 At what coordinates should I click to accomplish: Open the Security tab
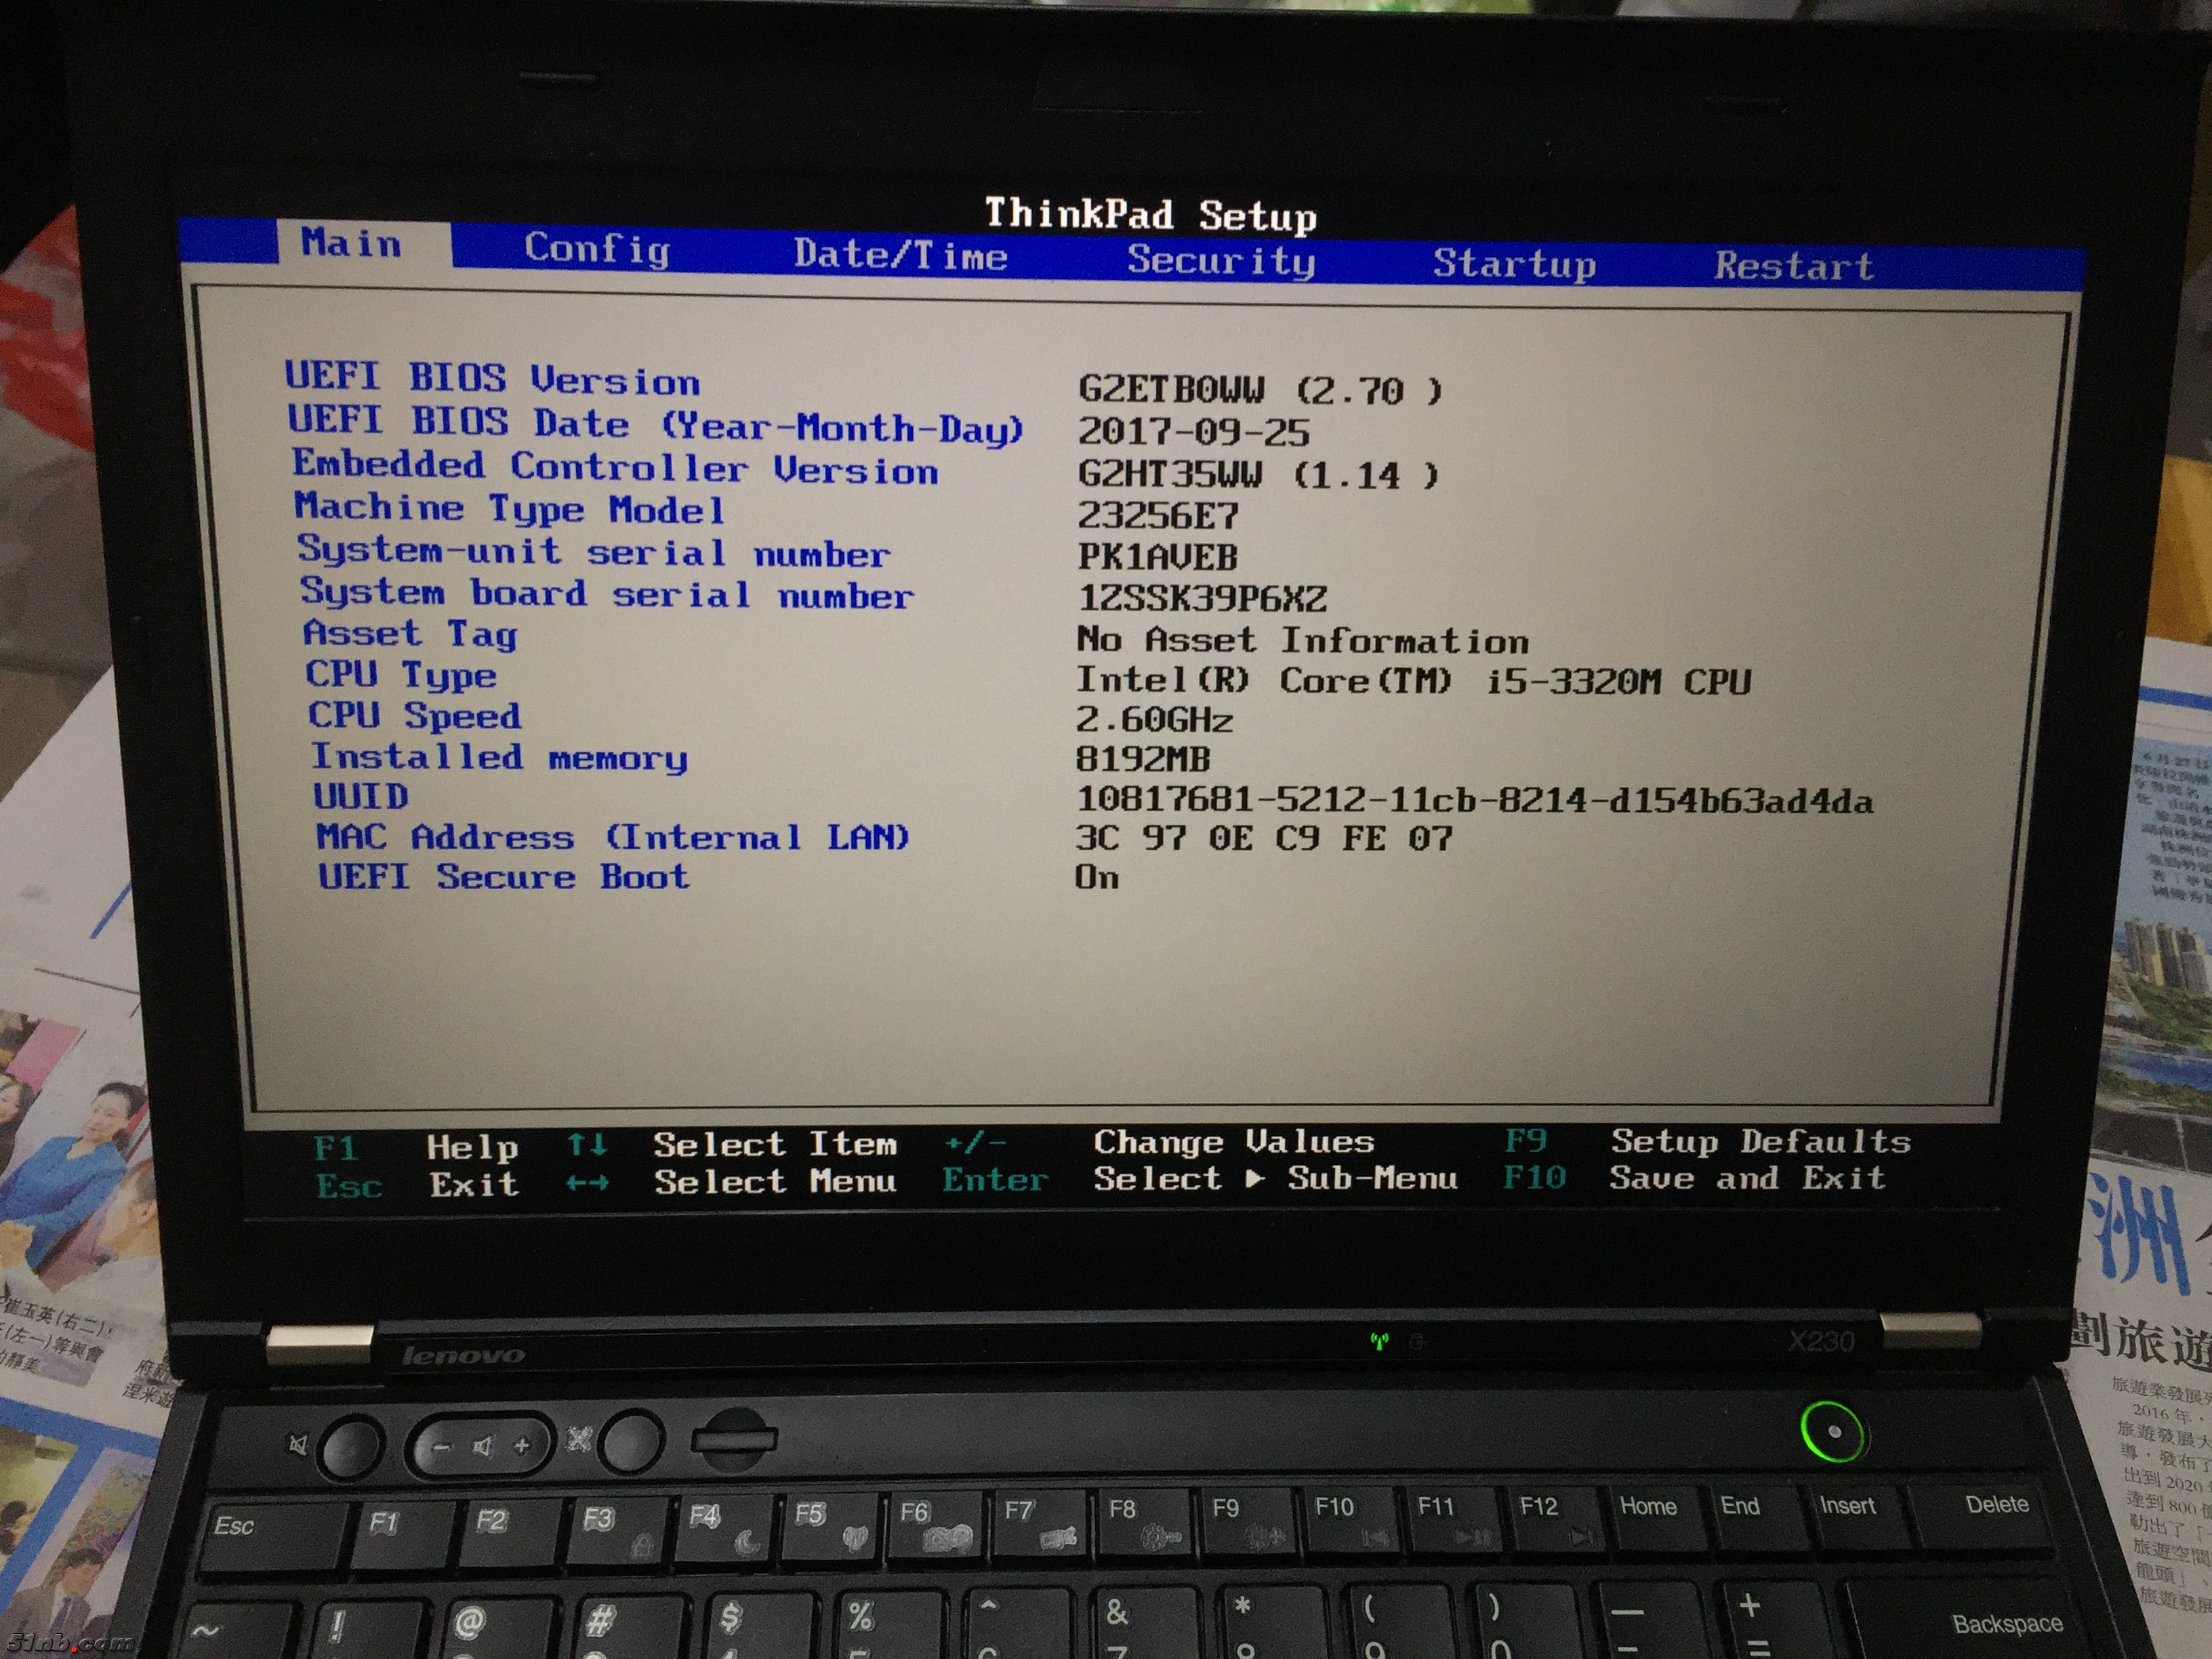(x=1221, y=261)
